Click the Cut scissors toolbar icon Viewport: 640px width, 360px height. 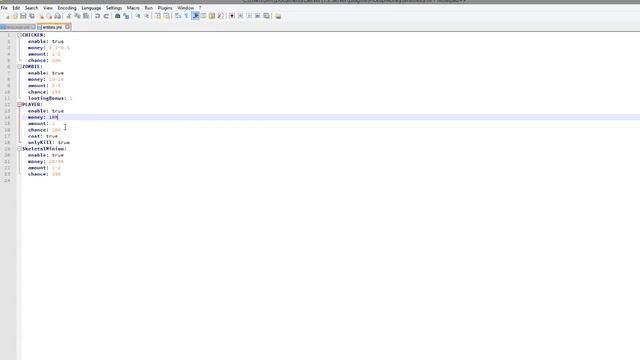[69, 16]
